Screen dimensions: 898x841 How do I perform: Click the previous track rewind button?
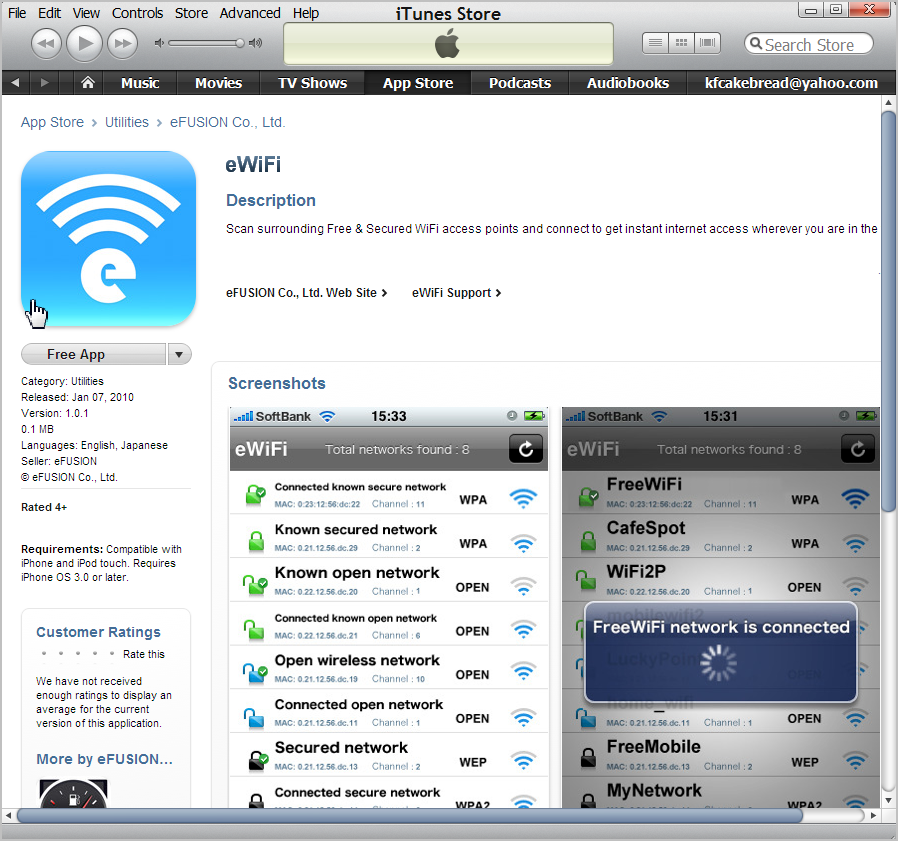tap(46, 43)
